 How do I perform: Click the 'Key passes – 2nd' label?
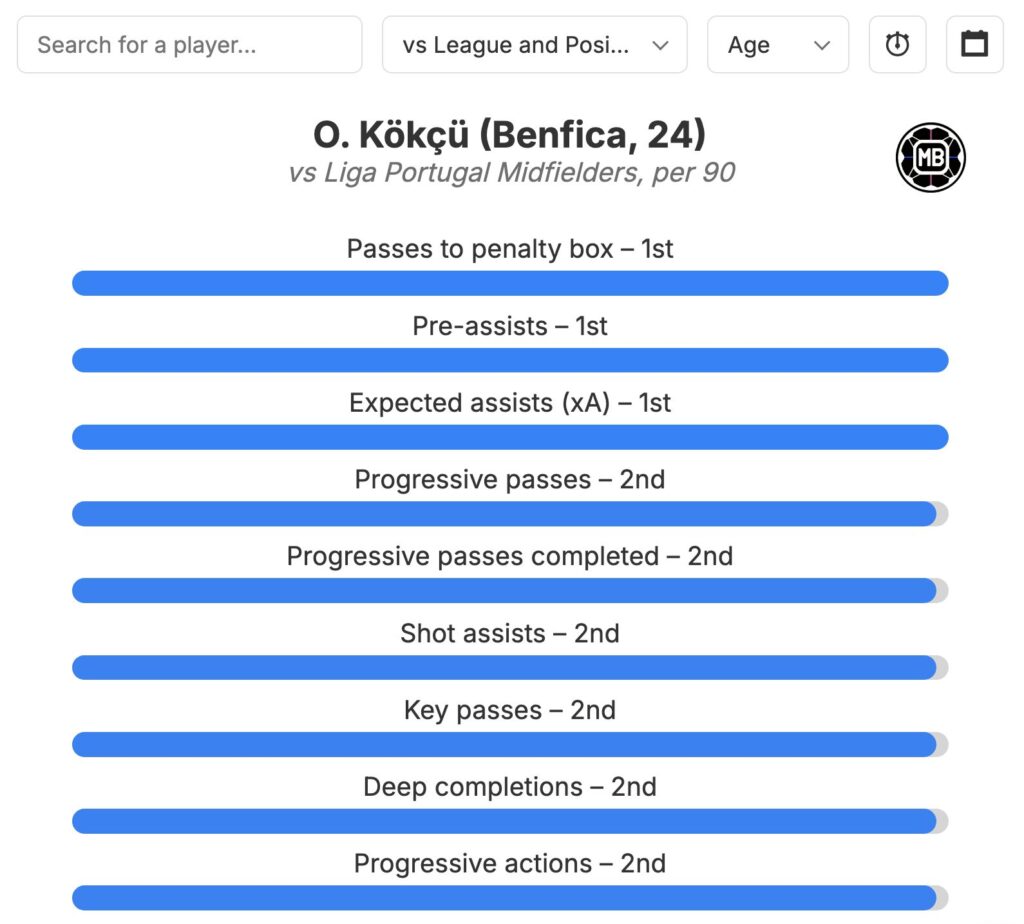point(510,710)
